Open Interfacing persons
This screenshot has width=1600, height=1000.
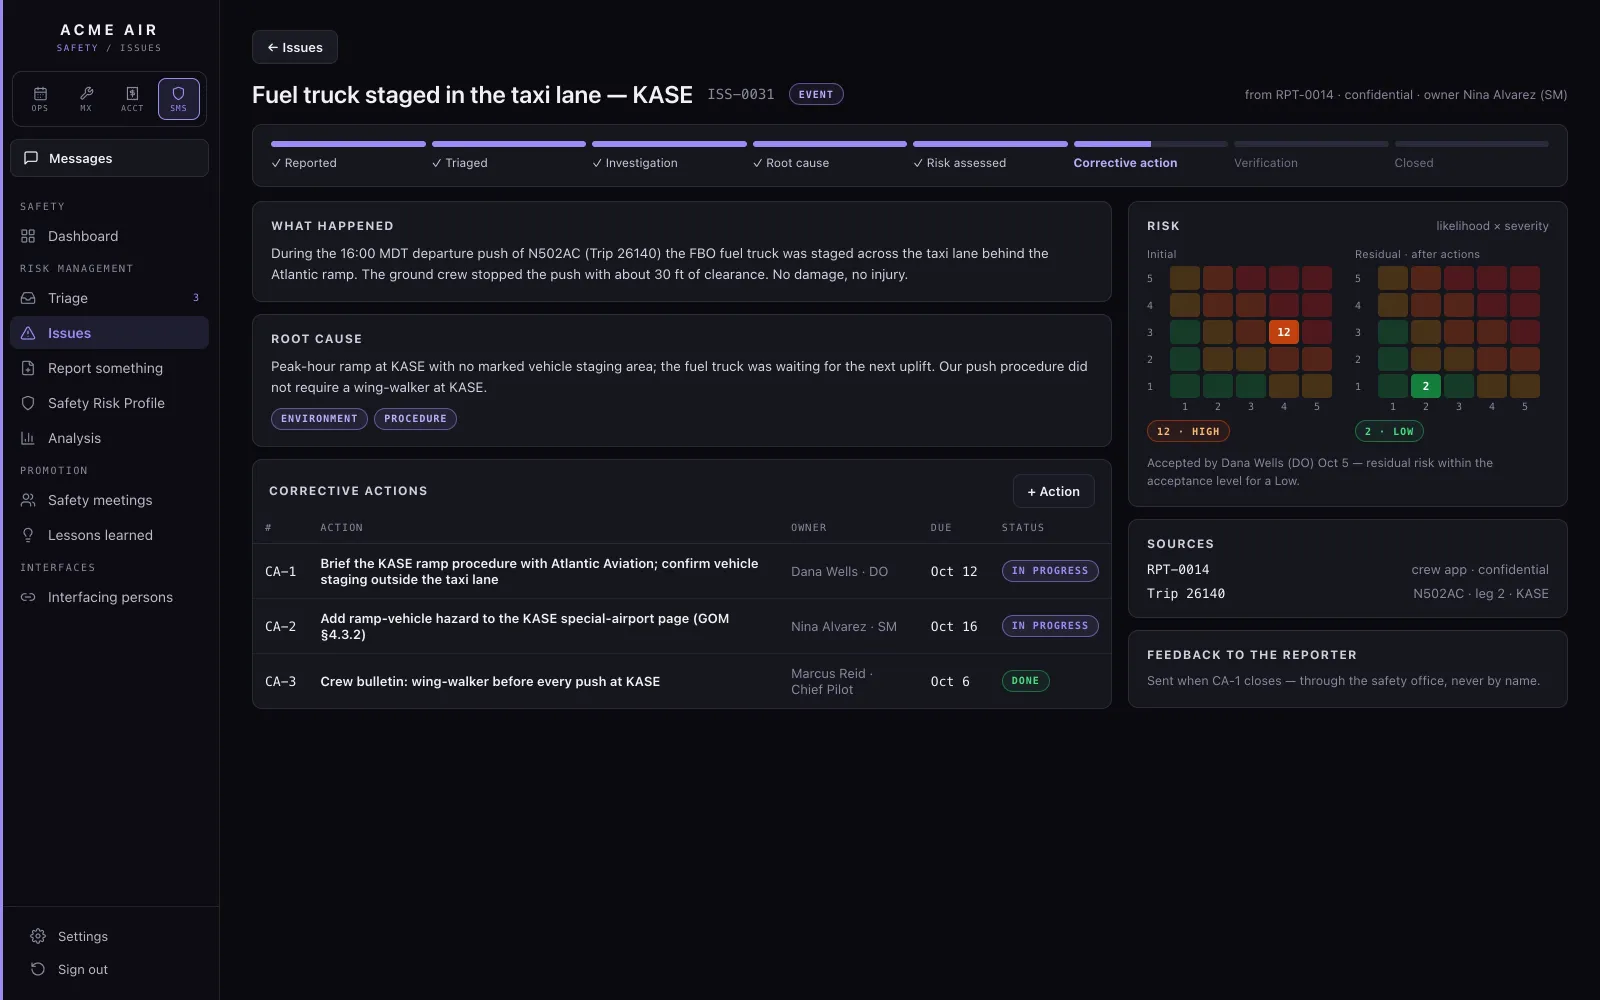point(110,597)
